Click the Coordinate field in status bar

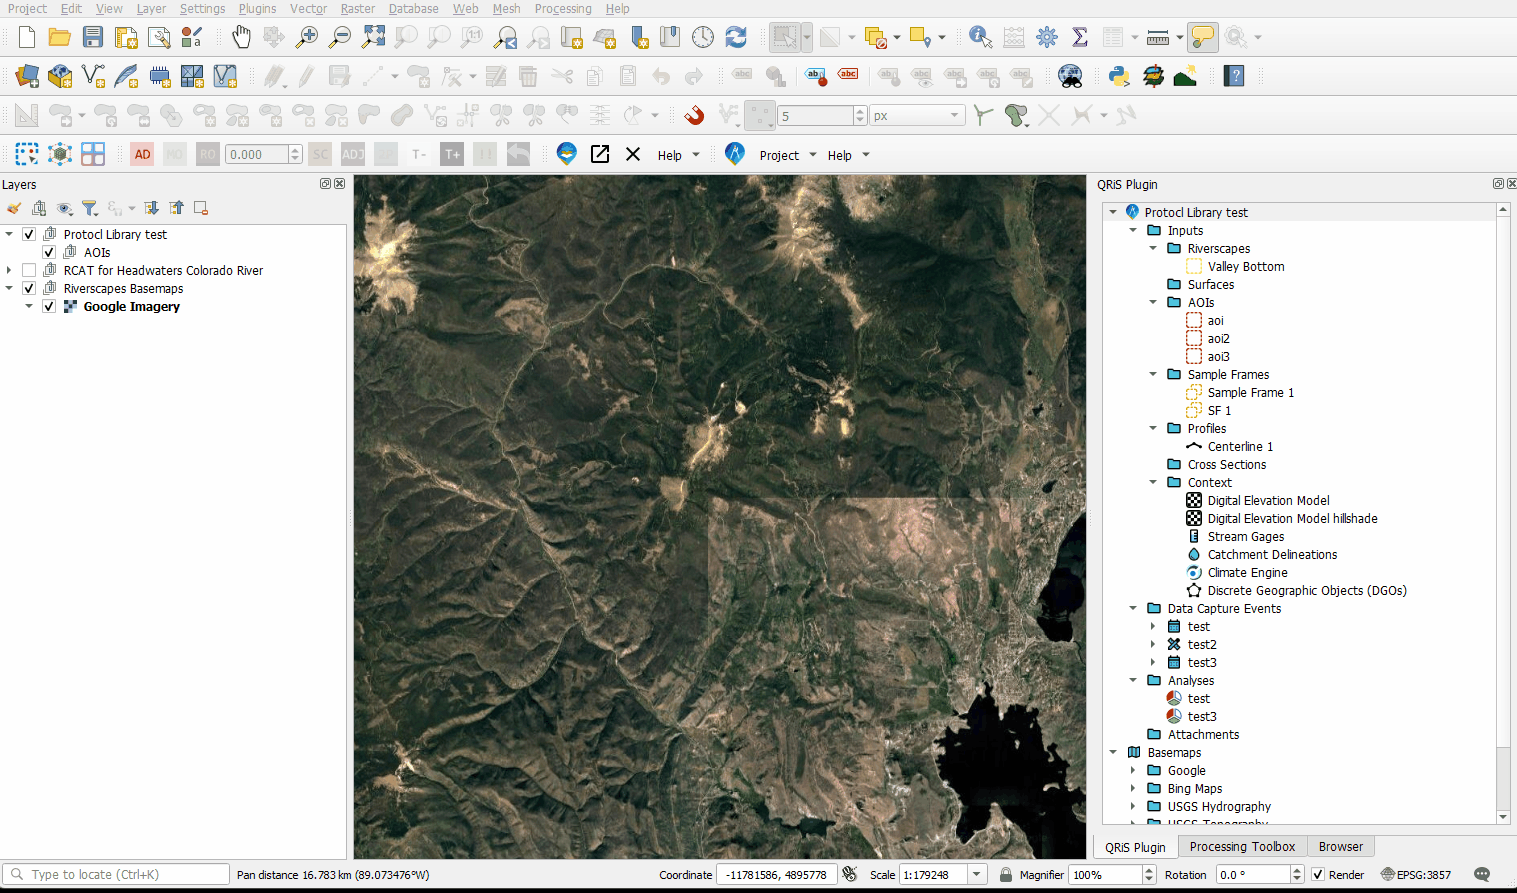[777, 874]
